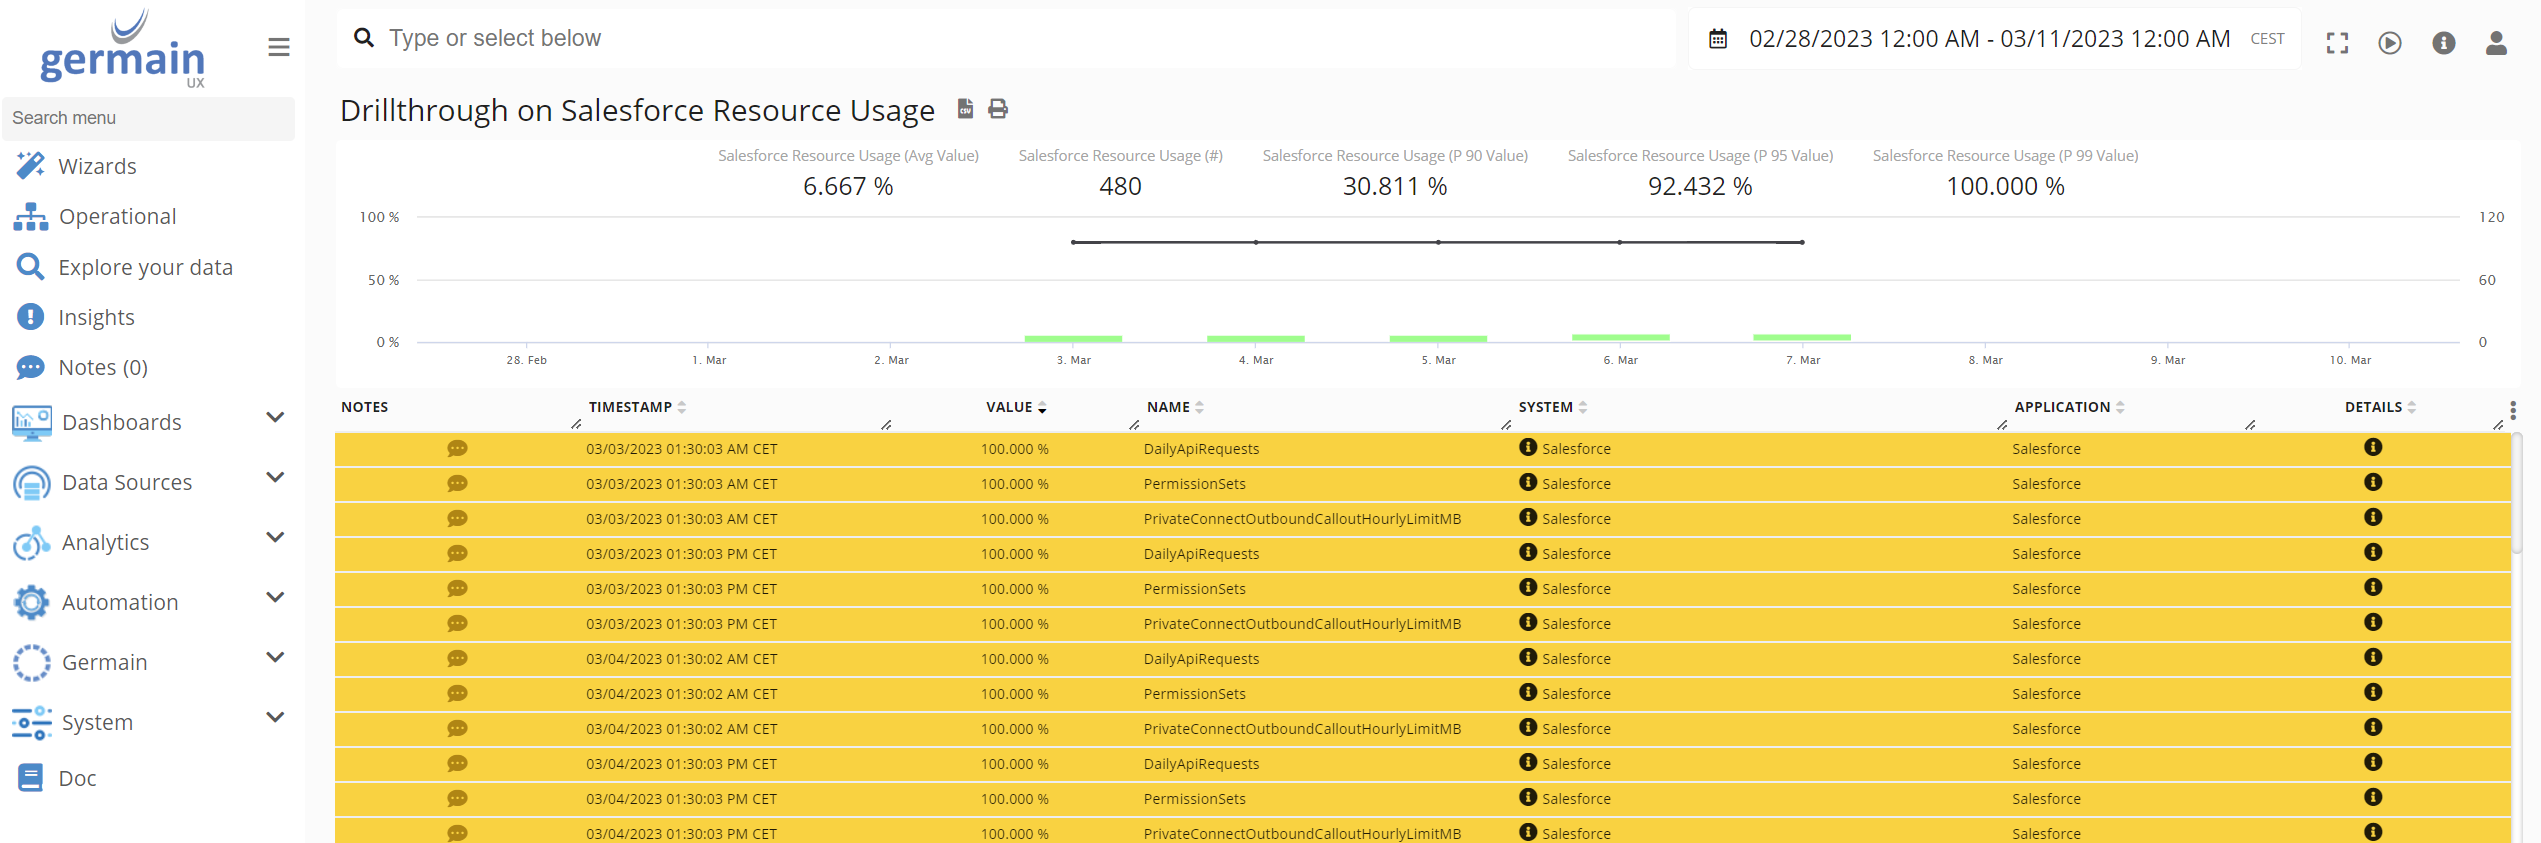Viewport: 2541px width, 843px height.
Task: Open the Wizards menu item
Action: pyautogui.click(x=97, y=166)
